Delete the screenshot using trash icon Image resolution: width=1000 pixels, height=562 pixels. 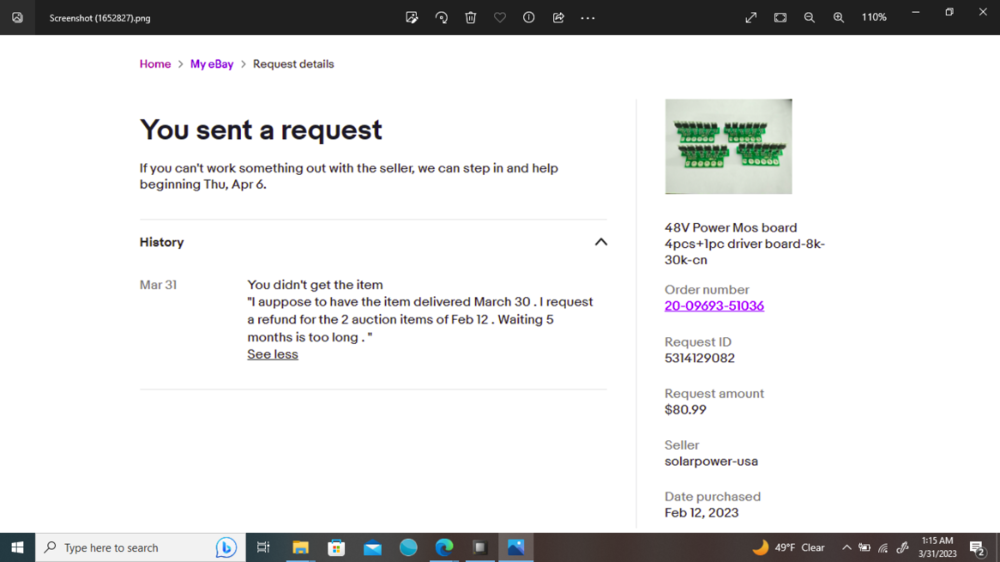[x=471, y=18]
